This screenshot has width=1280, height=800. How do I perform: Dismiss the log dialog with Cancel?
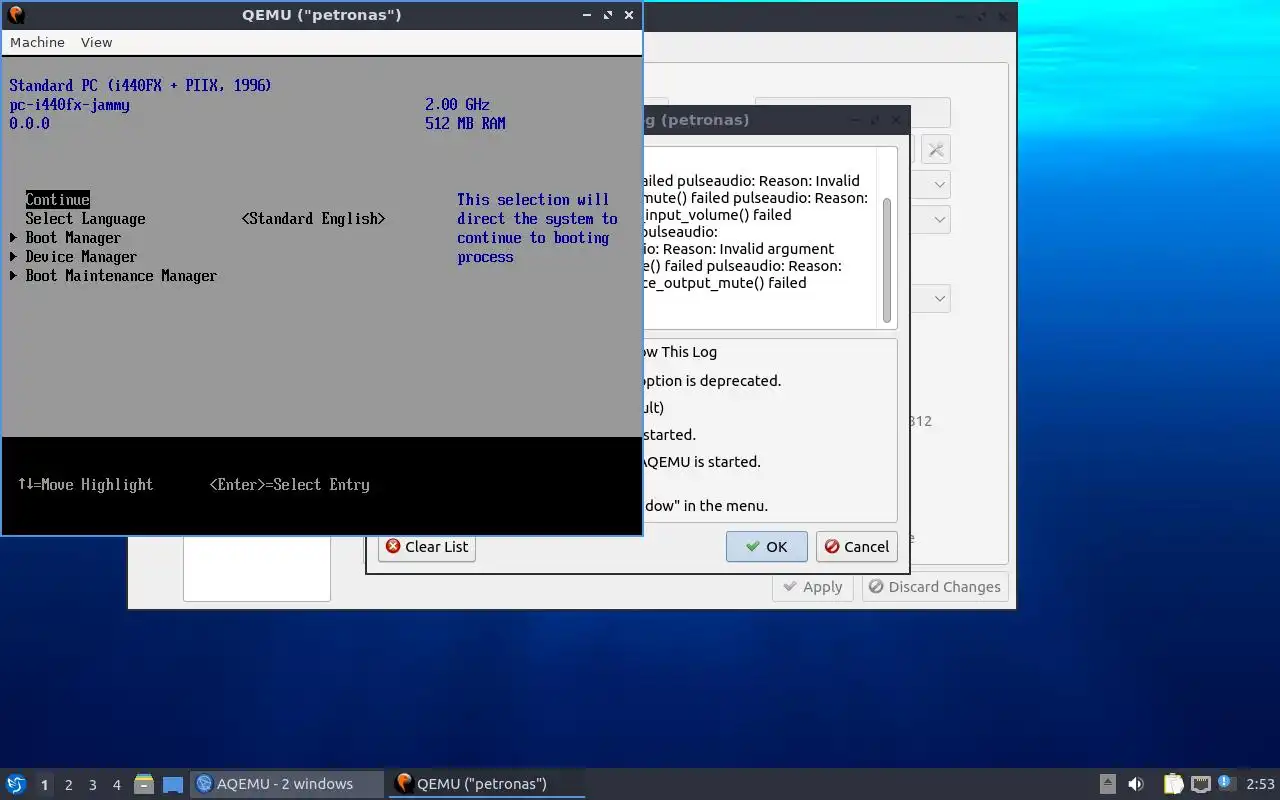[856, 546]
